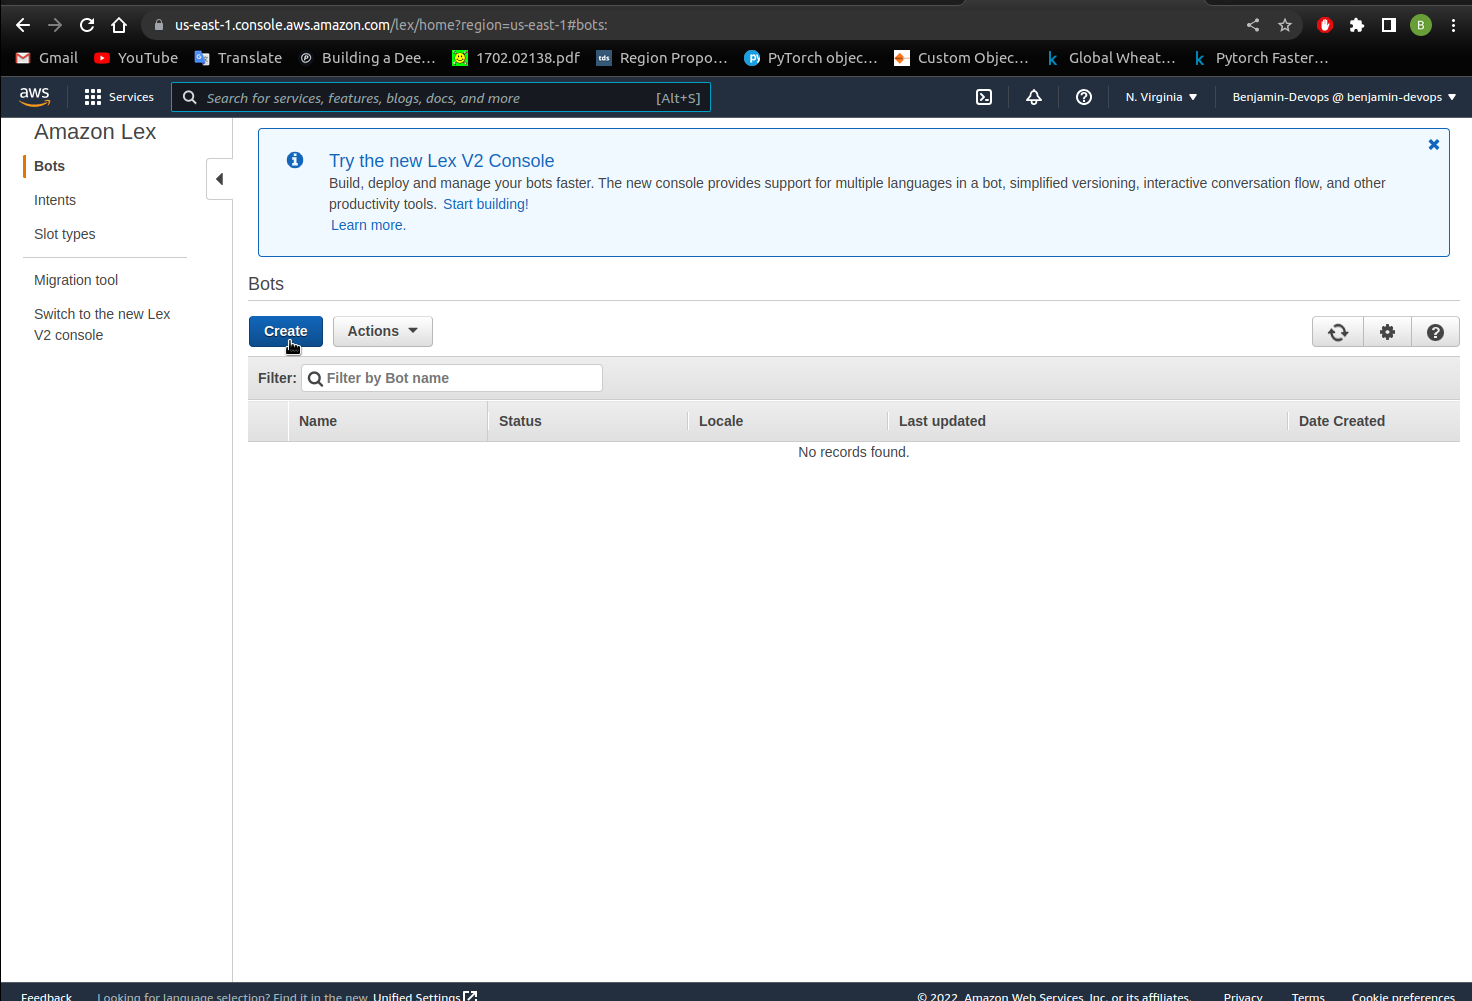Open Custom Objec... bookmark
This screenshot has height=1001, width=1472.
pyautogui.click(x=961, y=58)
